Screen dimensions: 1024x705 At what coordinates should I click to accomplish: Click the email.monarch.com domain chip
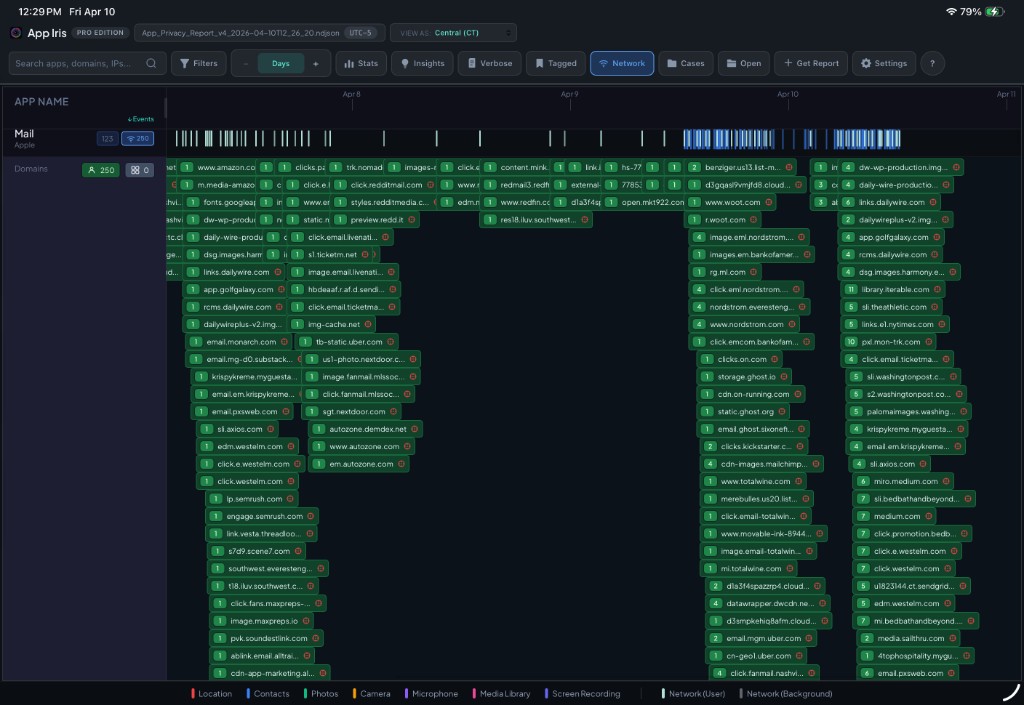point(239,341)
